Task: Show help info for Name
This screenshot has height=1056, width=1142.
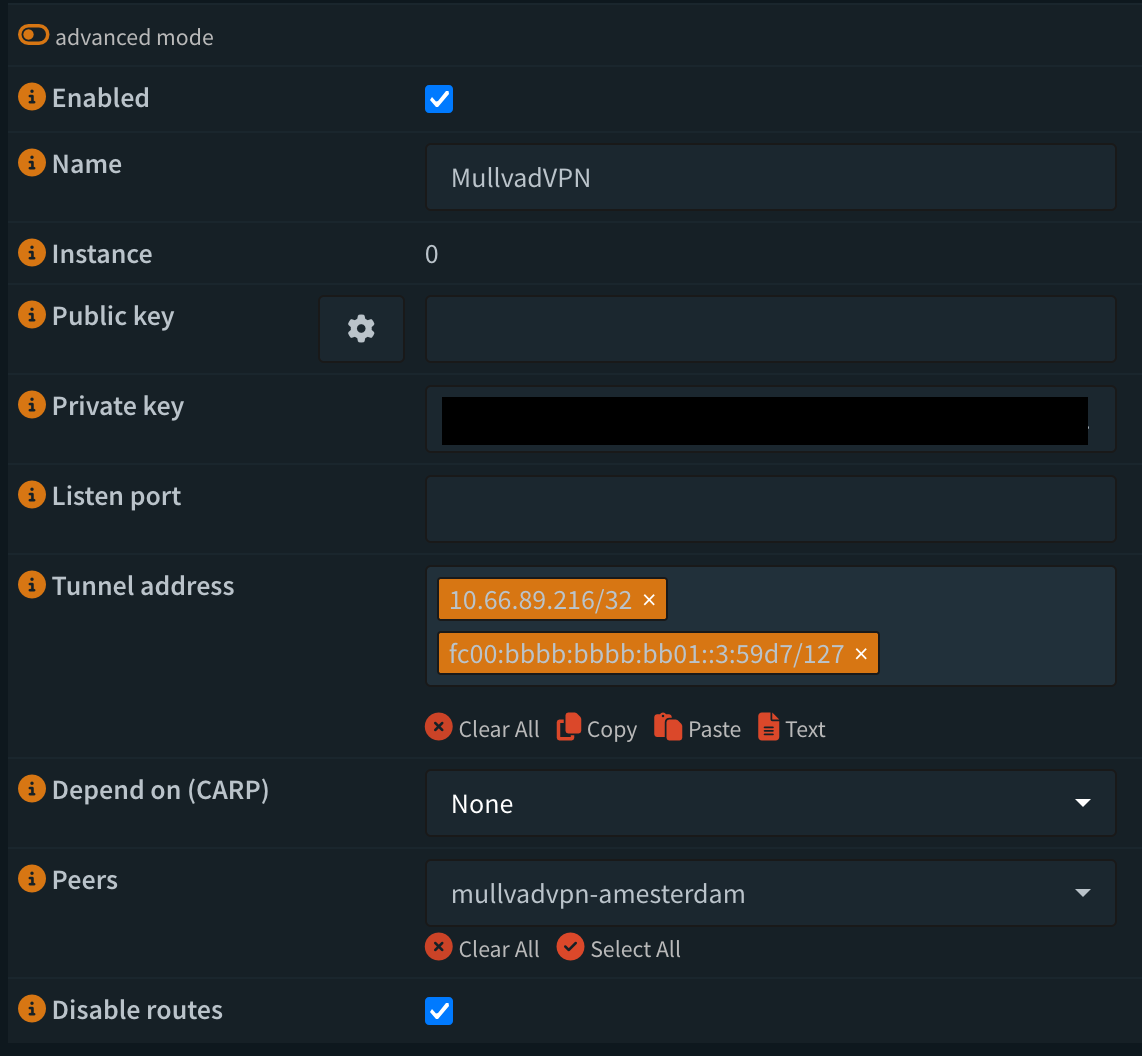Action: (31, 163)
